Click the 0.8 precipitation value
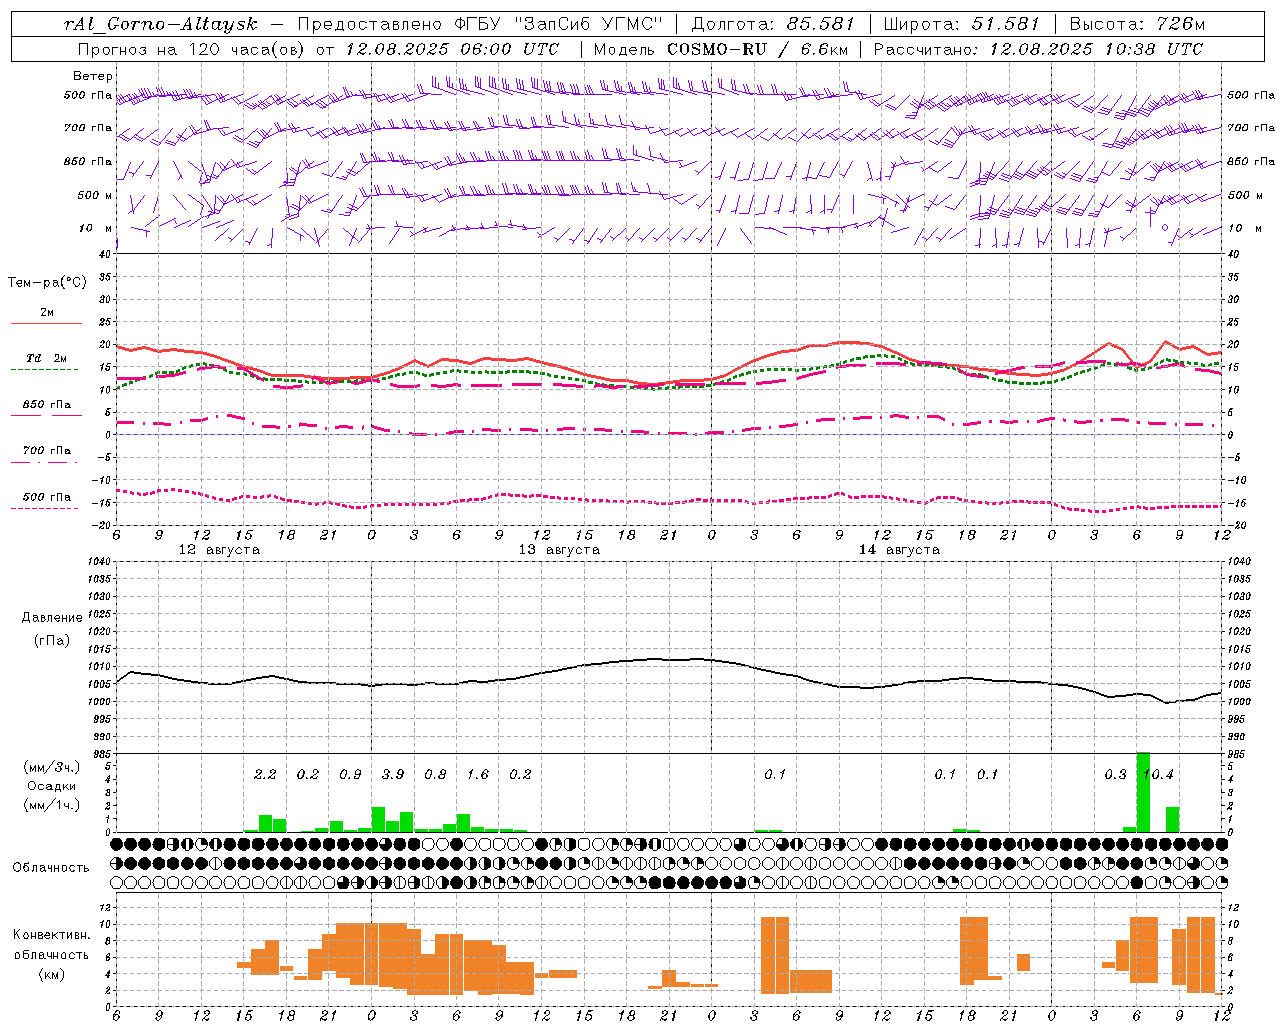This screenshot has height=1024, width=1280. click(435, 774)
